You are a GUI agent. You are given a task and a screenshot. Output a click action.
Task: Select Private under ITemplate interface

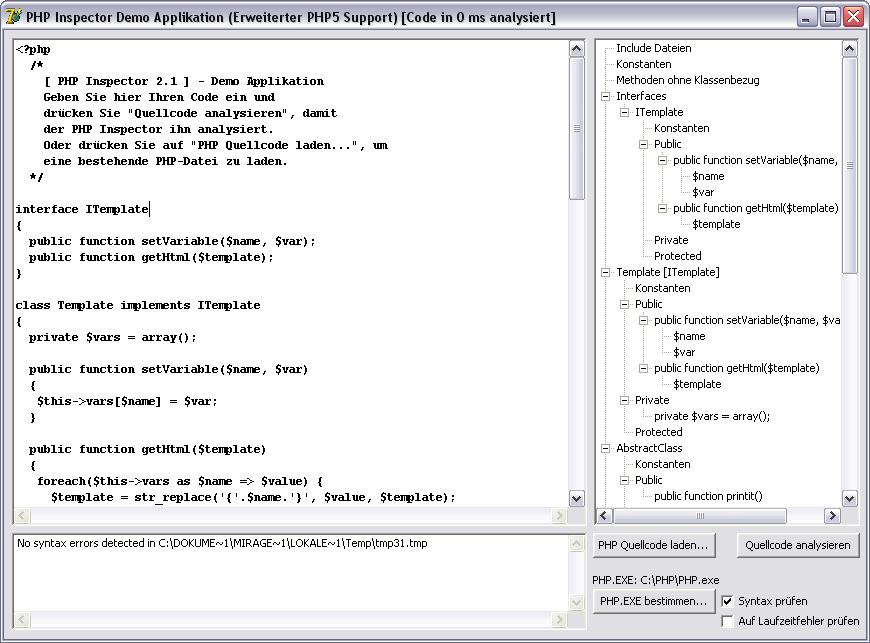pos(671,240)
